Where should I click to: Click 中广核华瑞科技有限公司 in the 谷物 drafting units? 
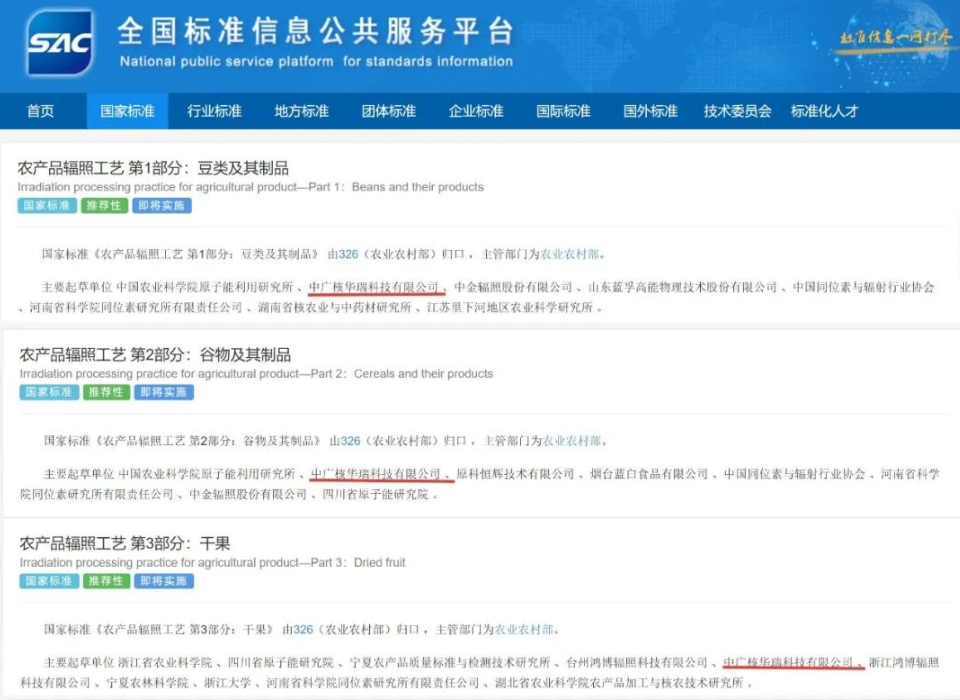click(376, 474)
